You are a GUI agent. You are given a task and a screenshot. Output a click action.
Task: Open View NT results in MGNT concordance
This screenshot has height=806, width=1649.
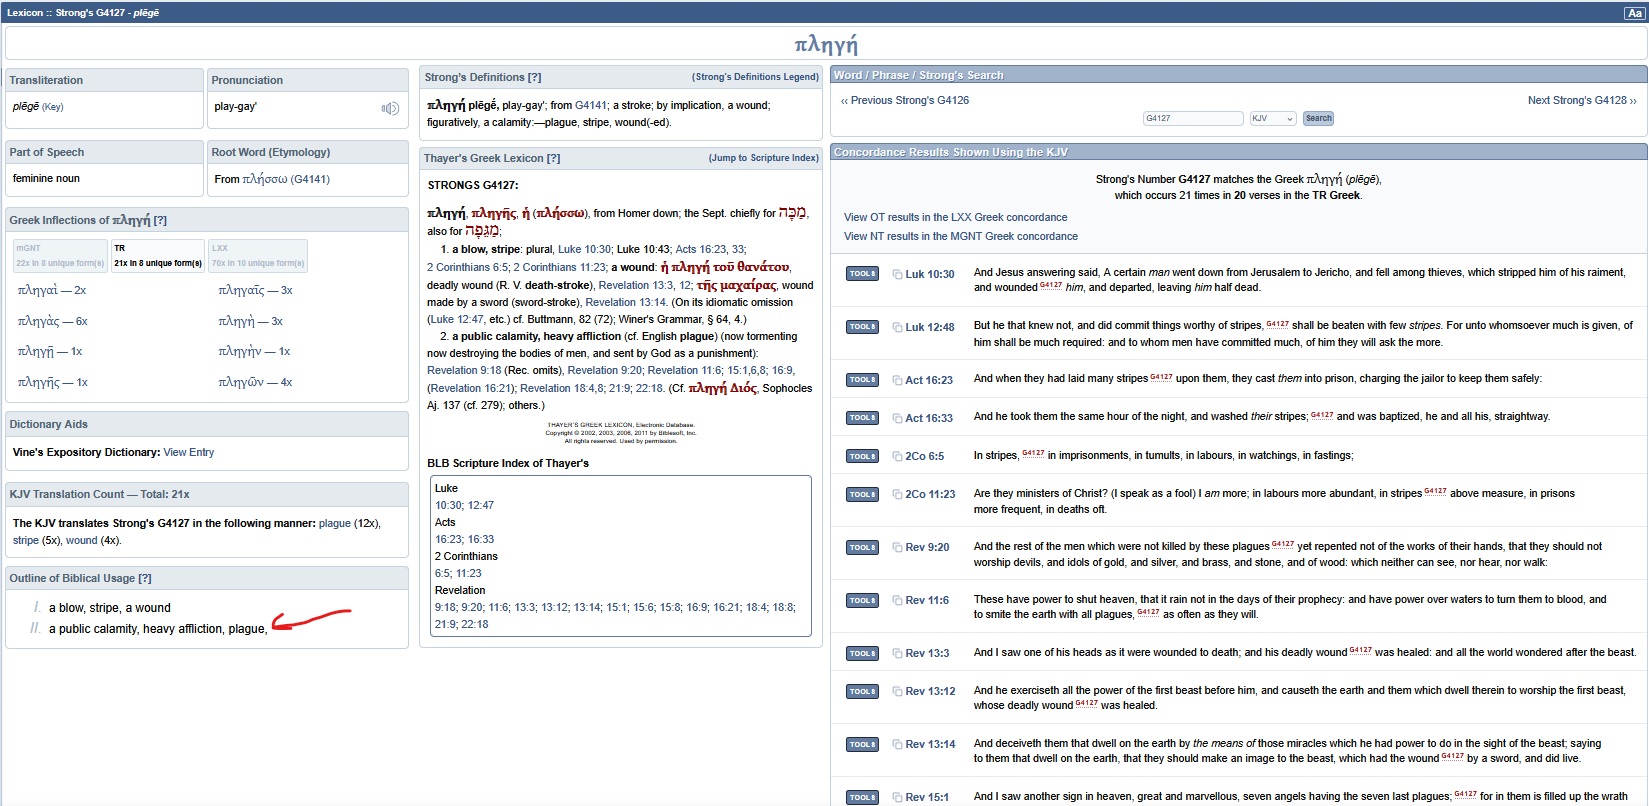(961, 236)
